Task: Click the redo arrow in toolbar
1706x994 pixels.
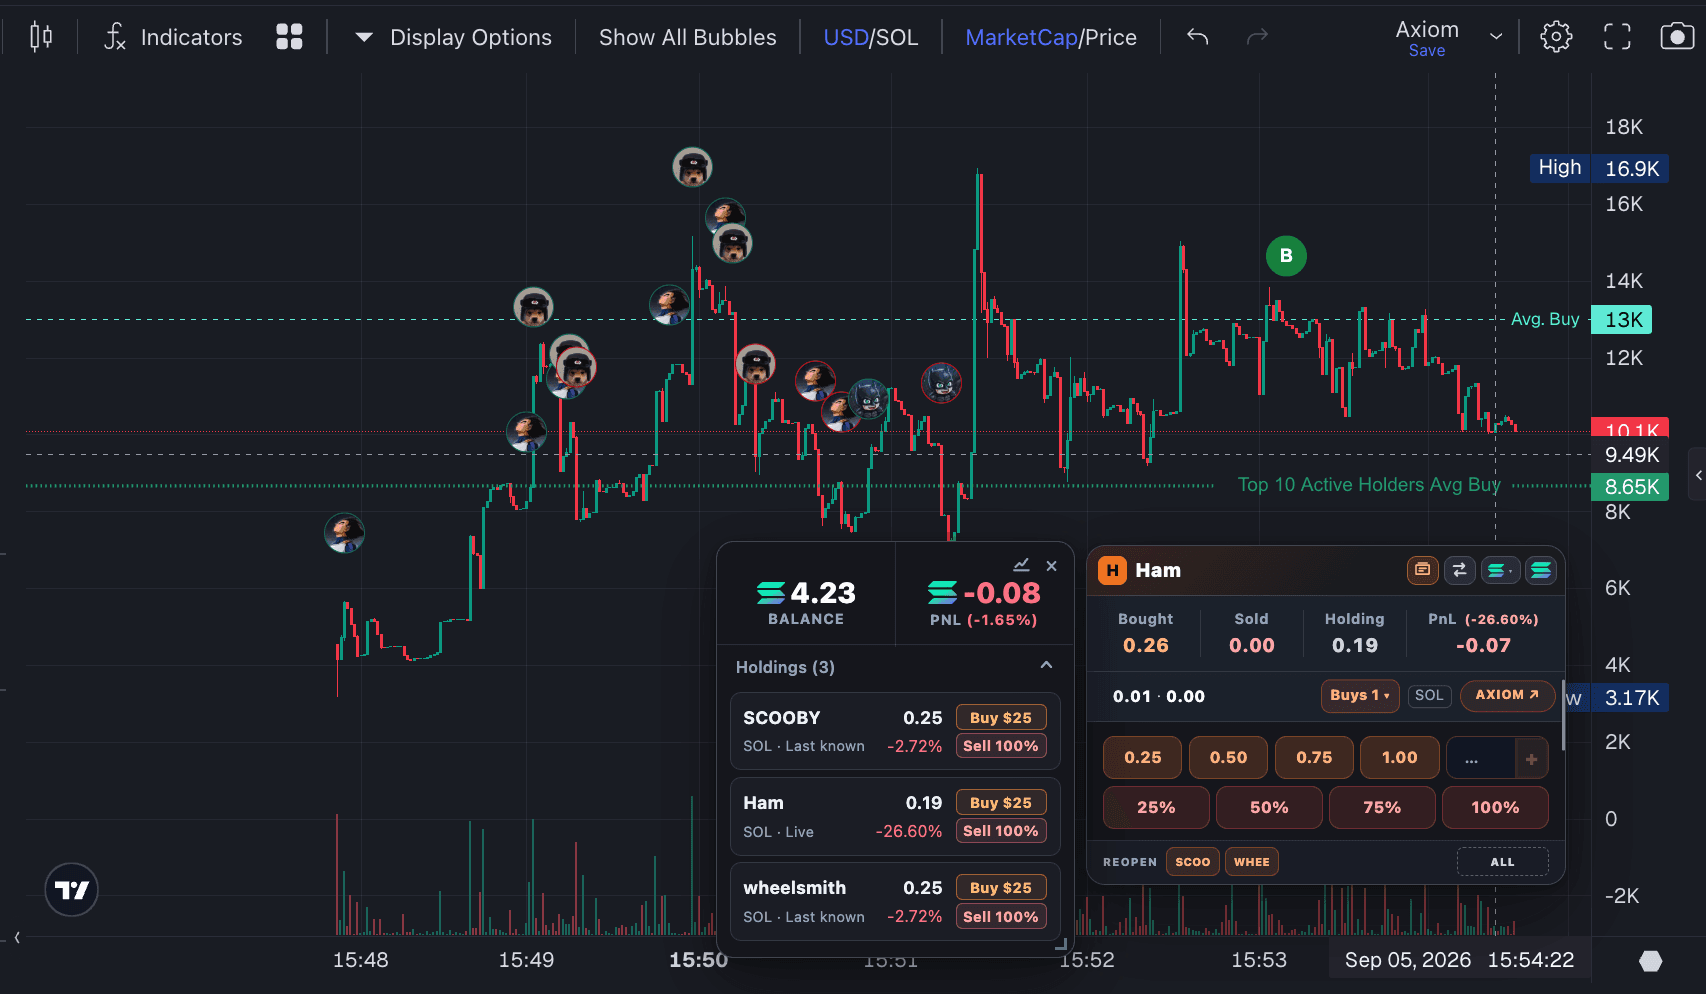Action: pyautogui.click(x=1257, y=37)
